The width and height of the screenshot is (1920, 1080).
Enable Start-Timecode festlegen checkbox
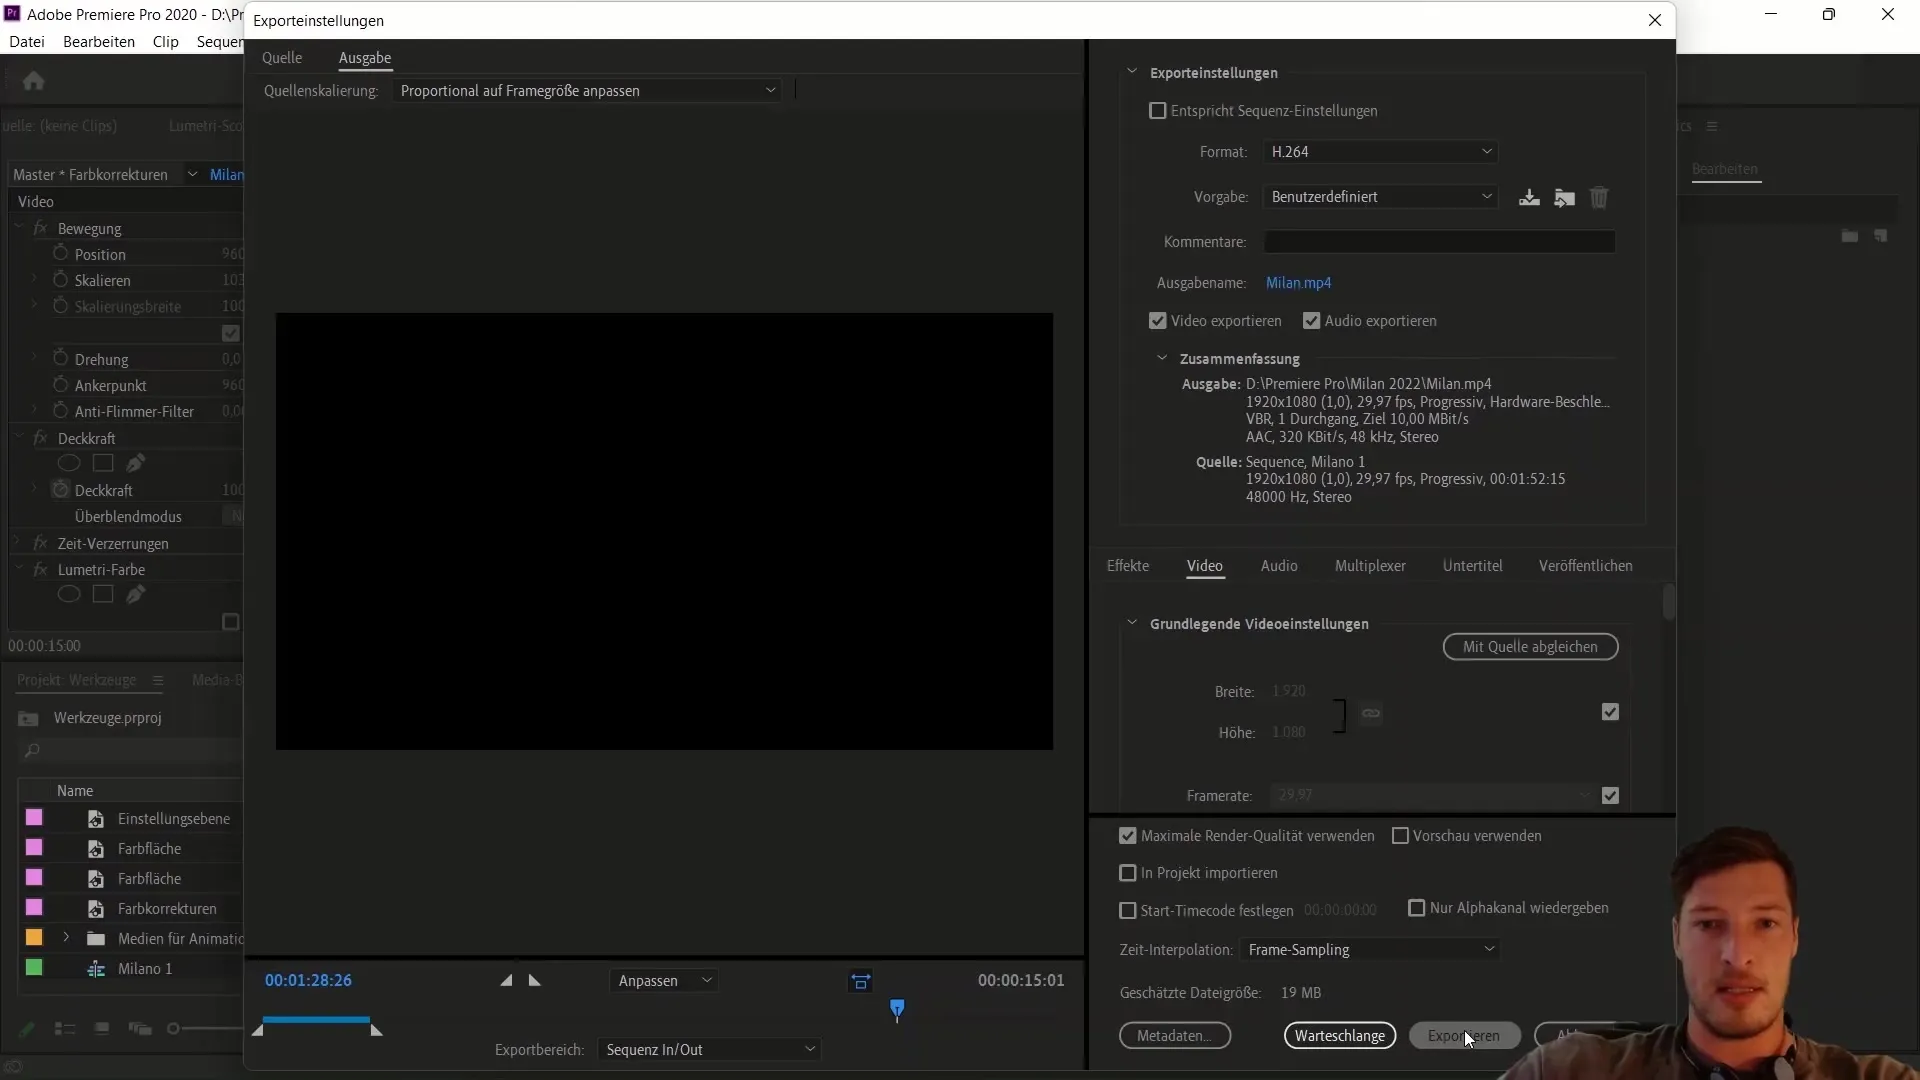tap(1128, 911)
